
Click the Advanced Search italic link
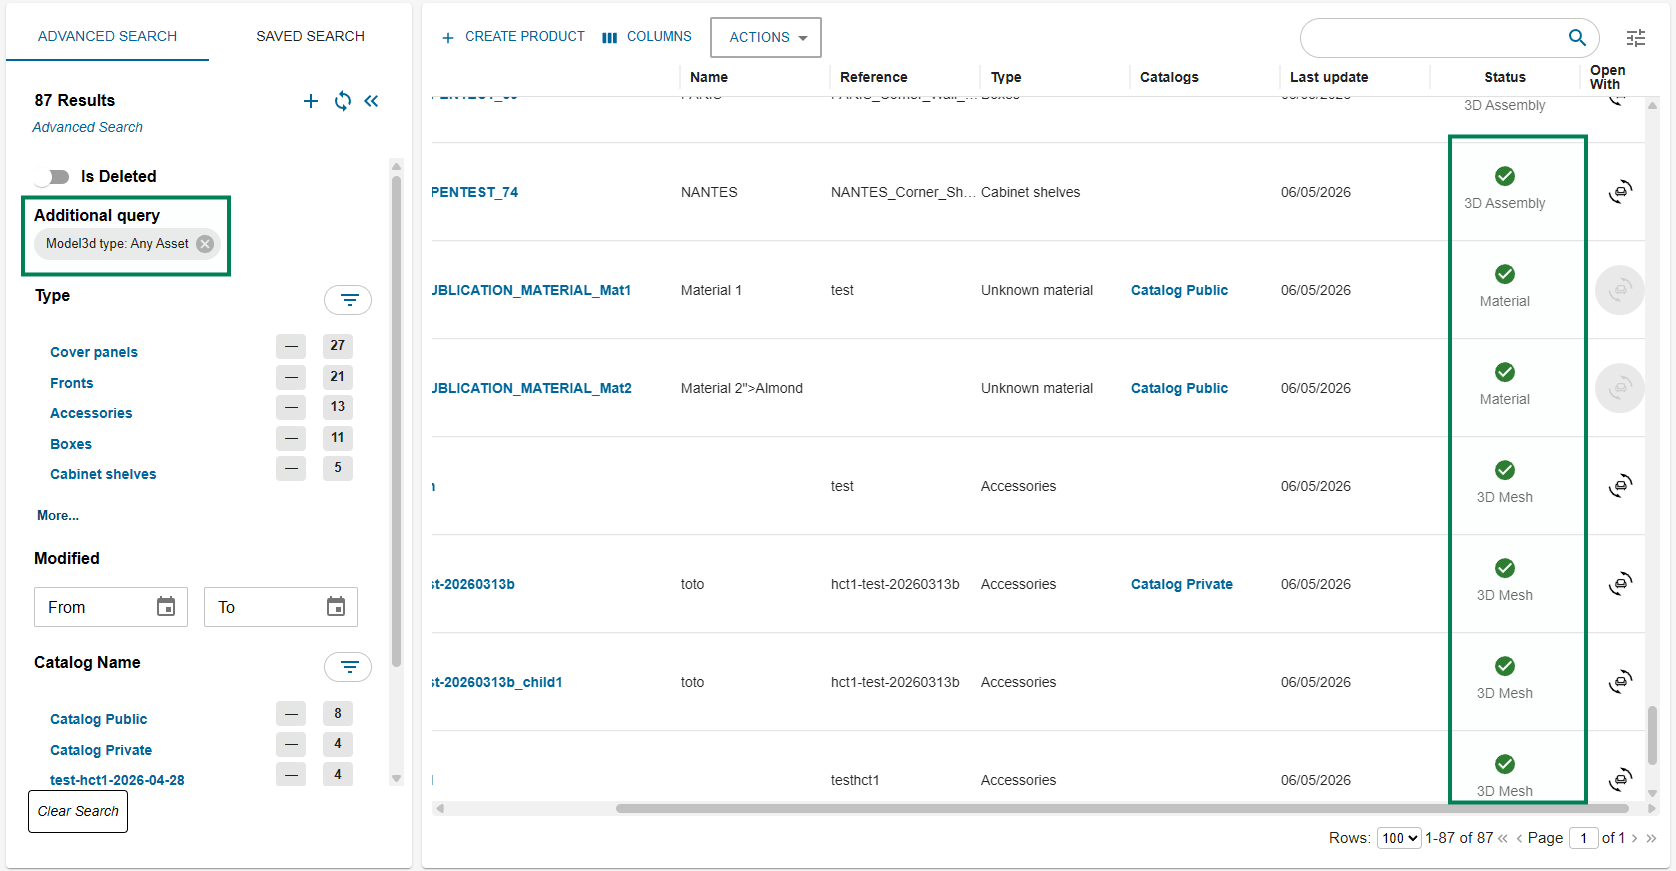point(87,127)
